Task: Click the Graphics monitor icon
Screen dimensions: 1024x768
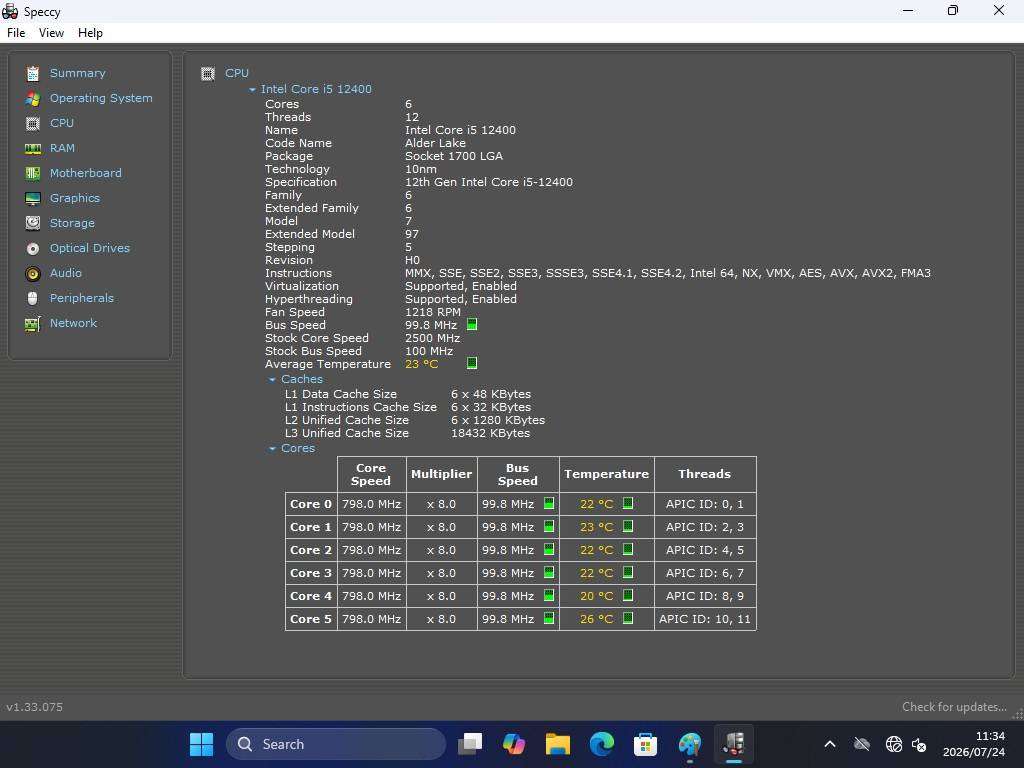Action: pyautogui.click(x=33, y=199)
